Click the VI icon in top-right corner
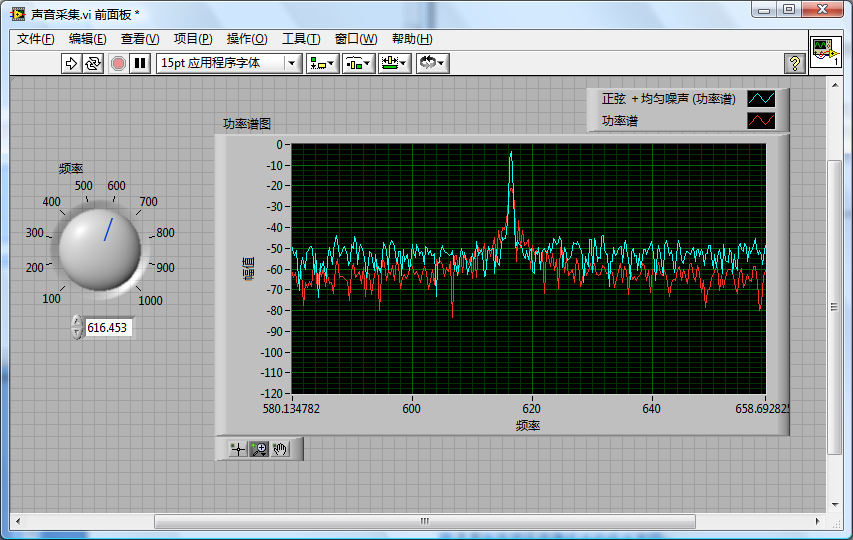The width and height of the screenshot is (853, 540). pos(824,51)
